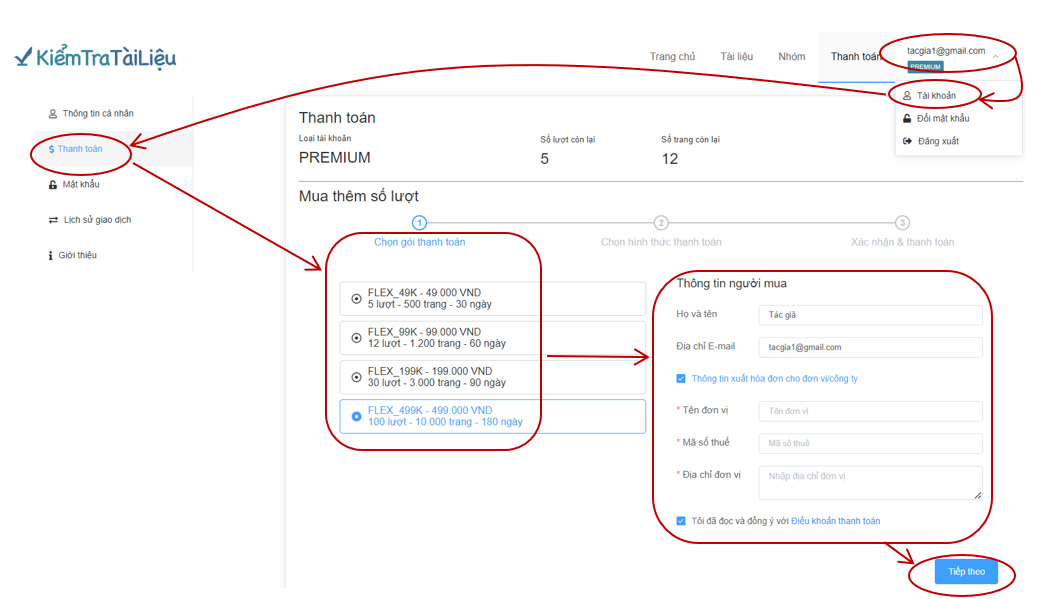Screen dimensions: 1039x599
Task: Click the logout icon beside Đăng xuất
Action: pyautogui.click(x=907, y=140)
